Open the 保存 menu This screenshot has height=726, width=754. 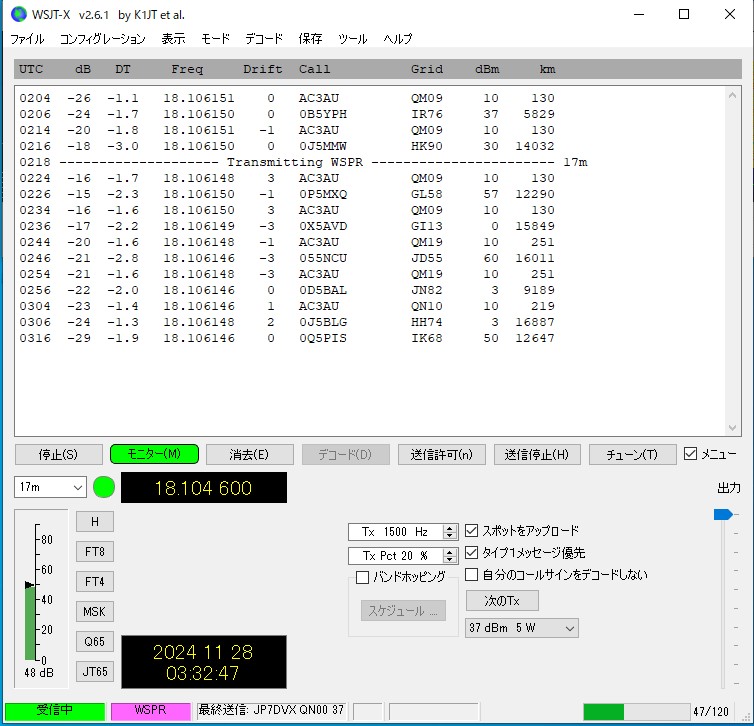point(310,38)
